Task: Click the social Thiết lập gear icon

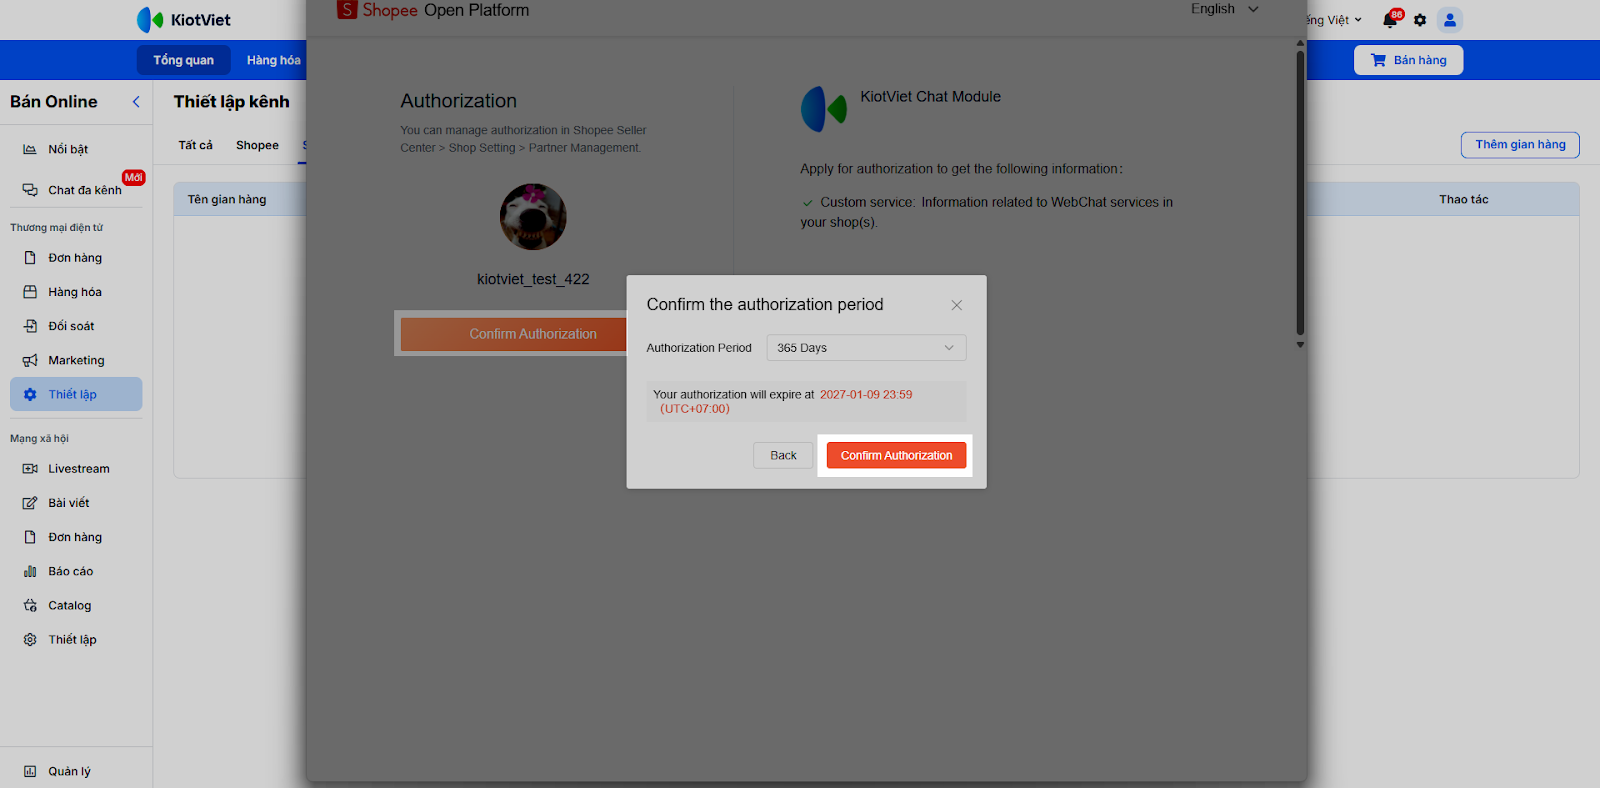Action: (30, 640)
